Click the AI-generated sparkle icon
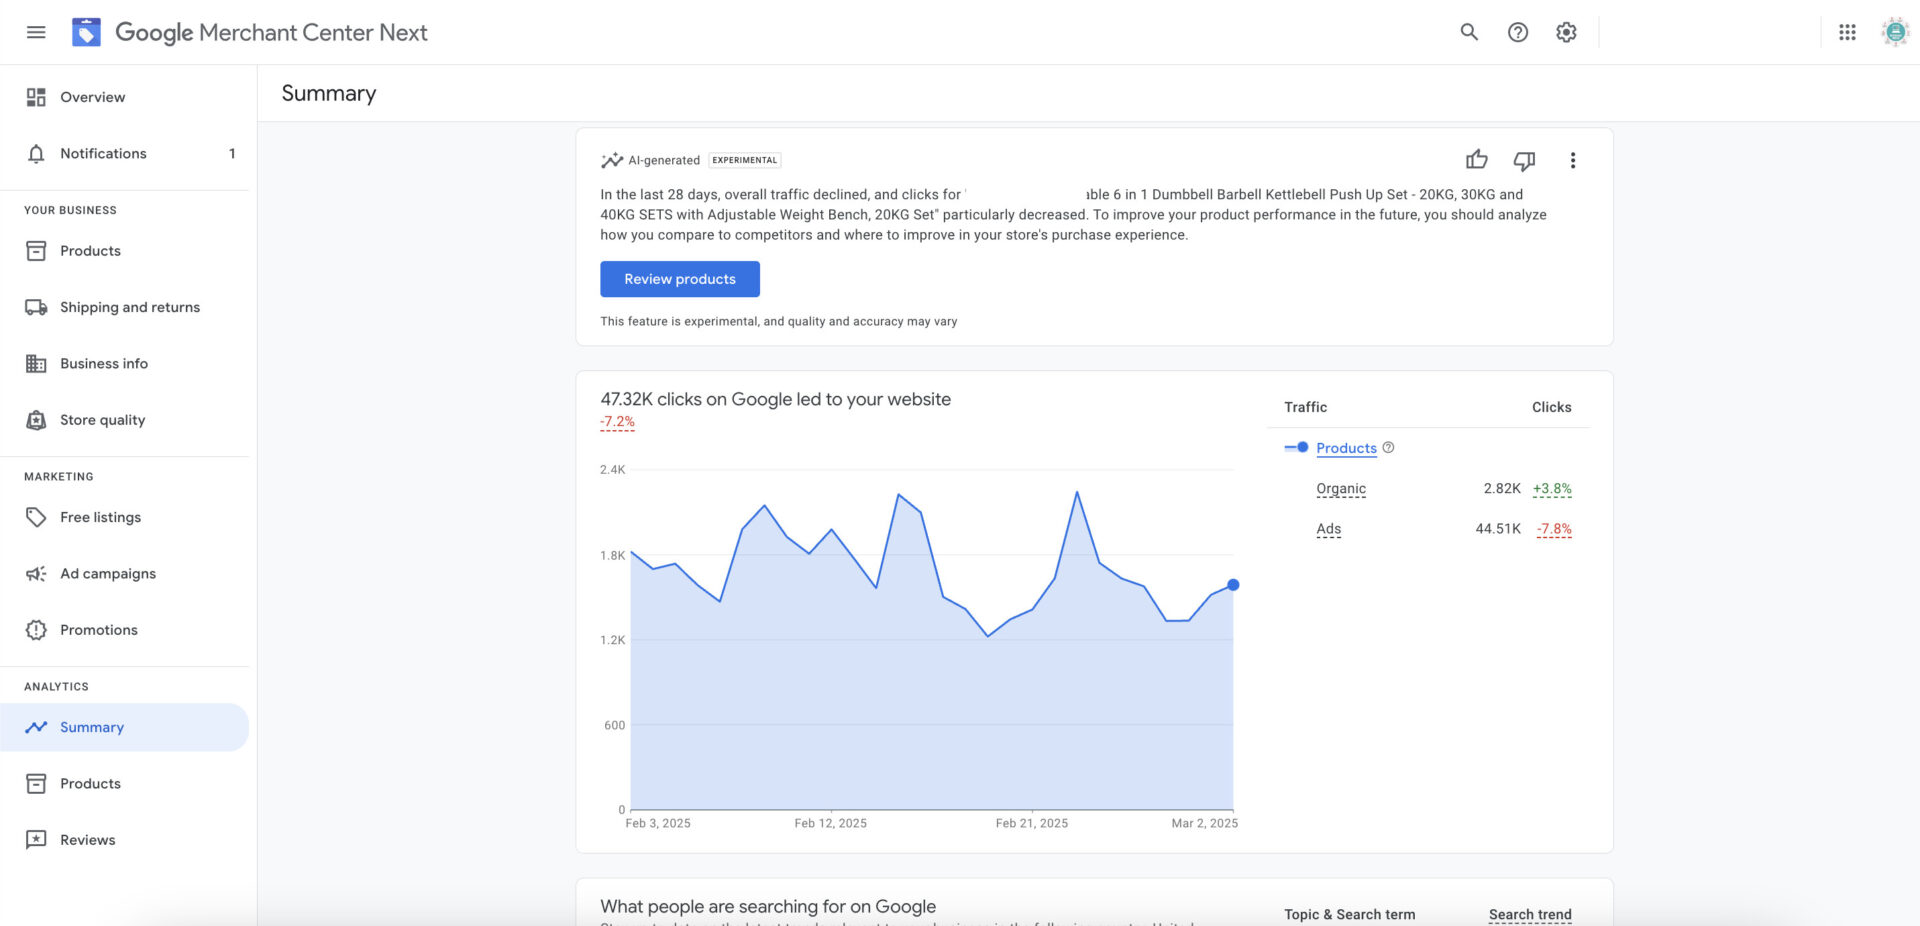The height and width of the screenshot is (926, 1920). [611, 160]
